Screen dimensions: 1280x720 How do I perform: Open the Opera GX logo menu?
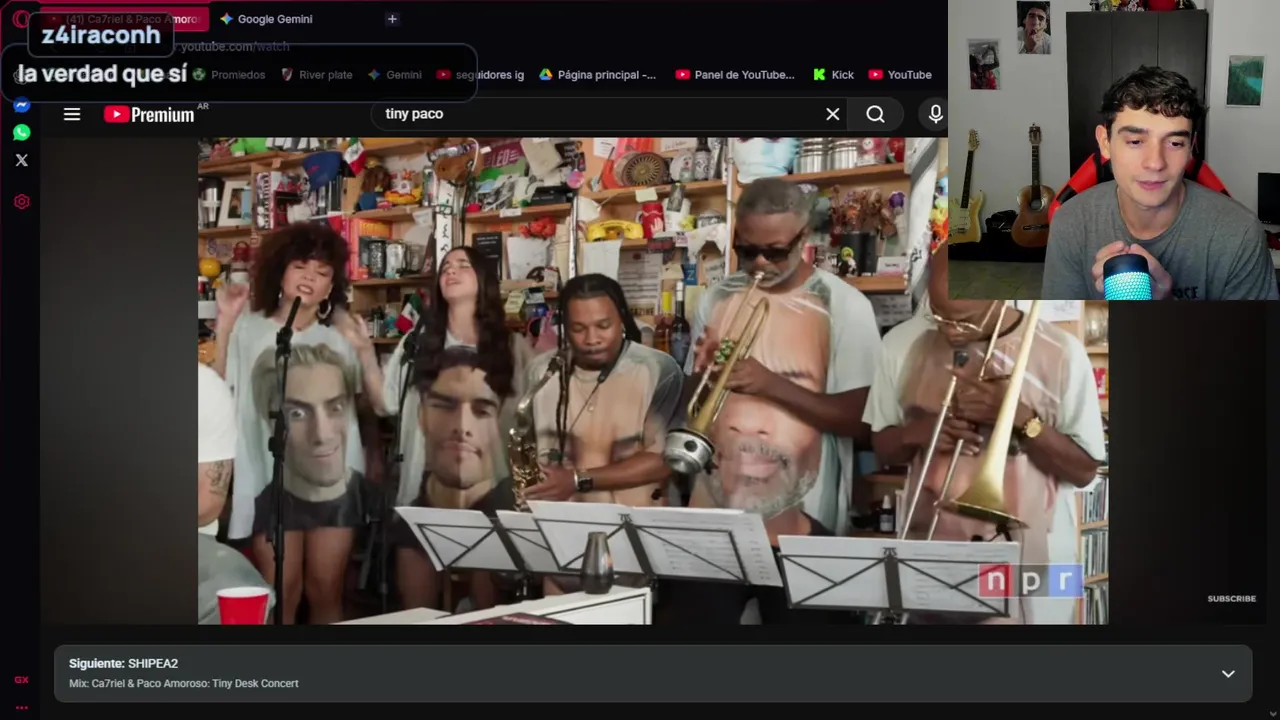click(x=20, y=19)
